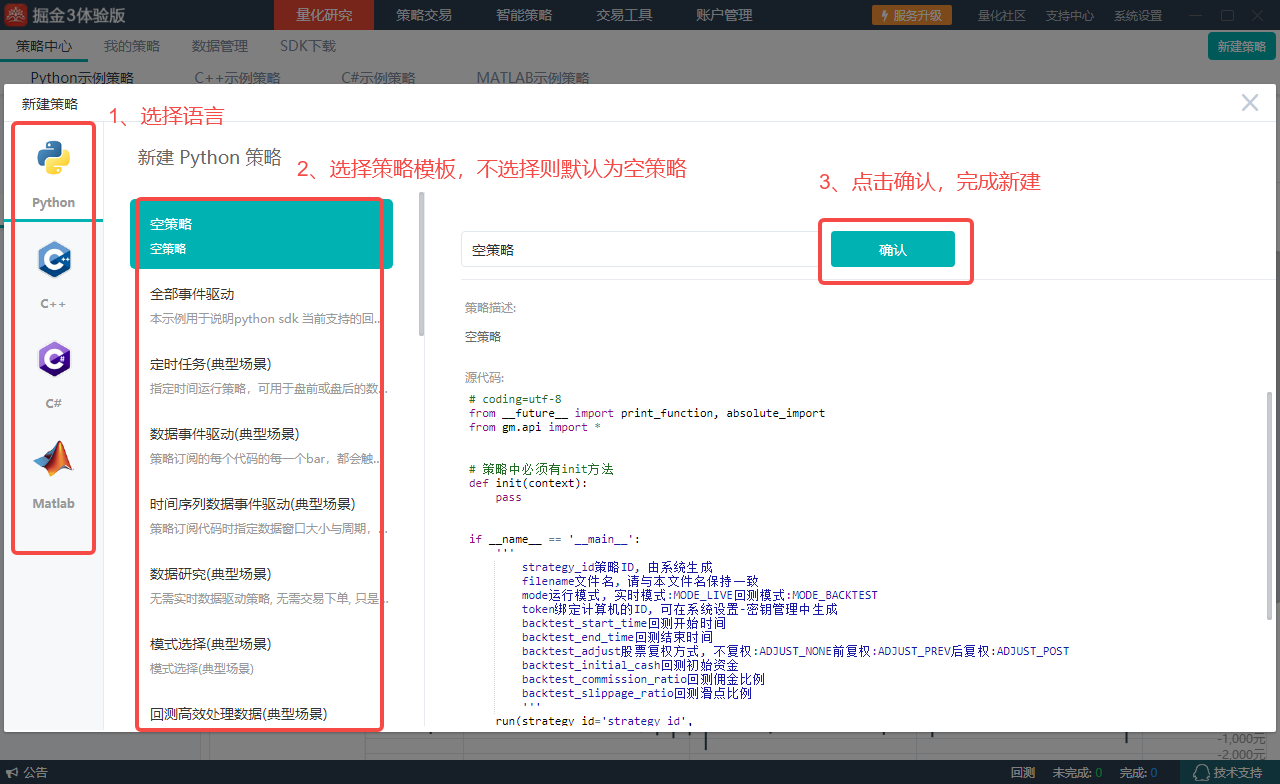Open the 策略交易 top menu
Screen dimensions: 1280x784
[x=423, y=15]
